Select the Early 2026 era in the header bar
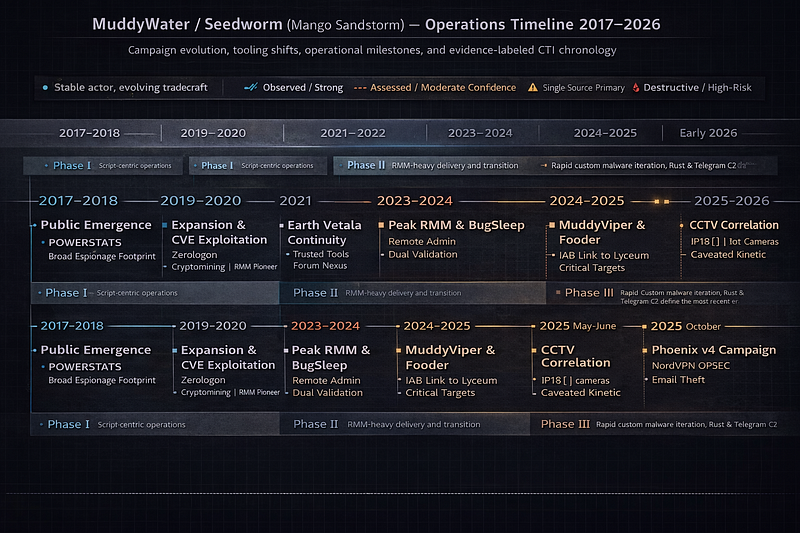 pos(708,133)
